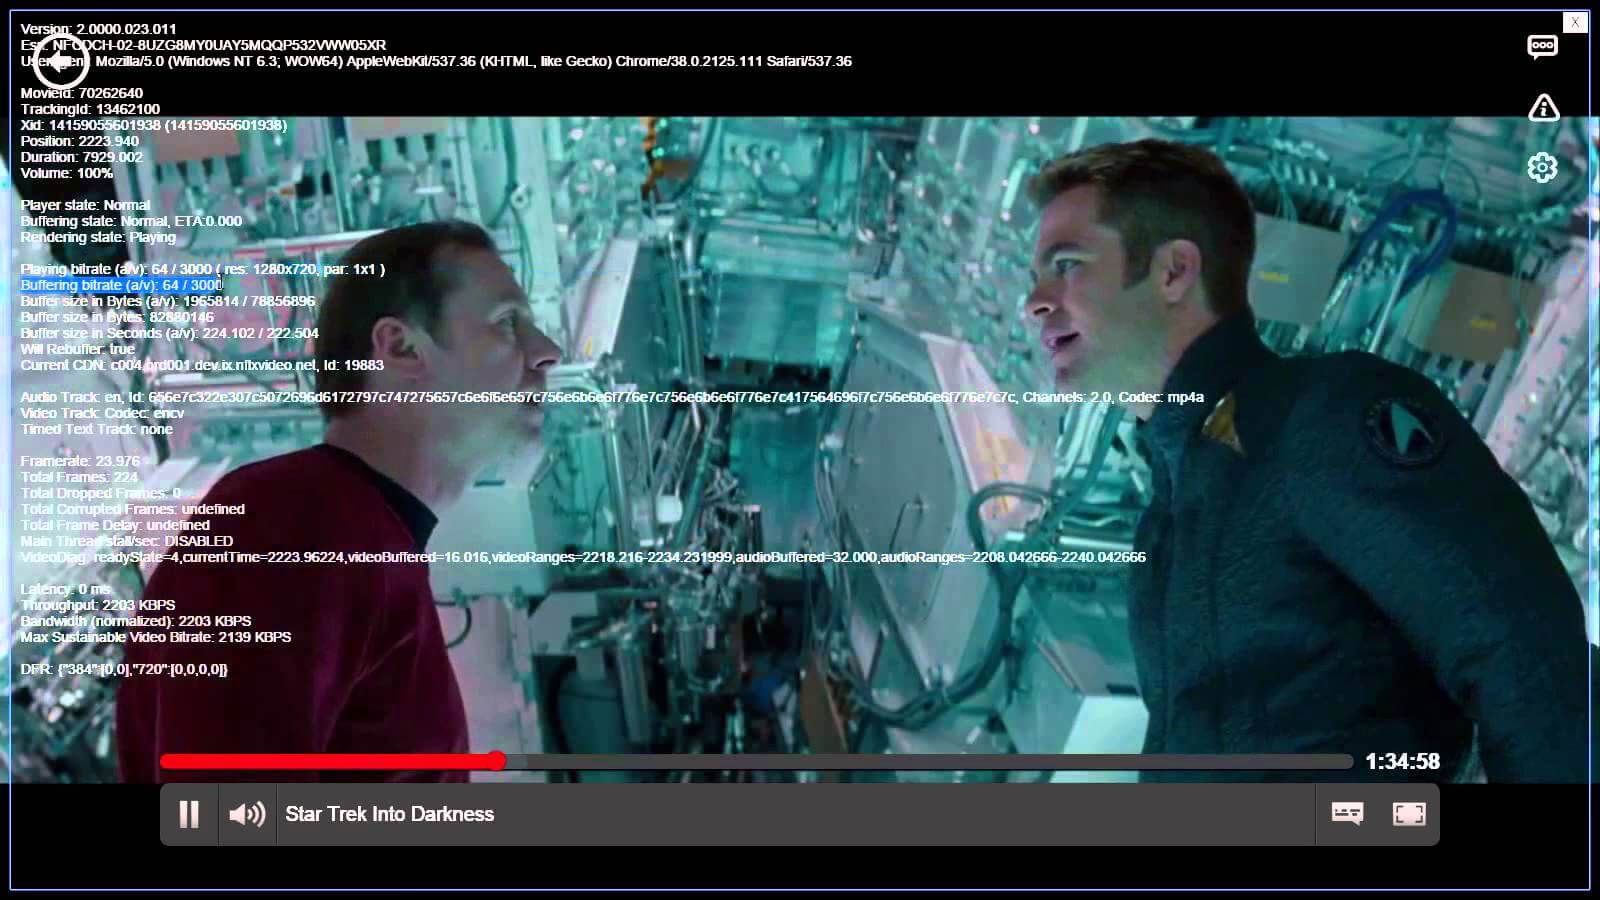Image resolution: width=1600 pixels, height=900 pixels.
Task: Click the Buffering state line
Action: [131, 221]
